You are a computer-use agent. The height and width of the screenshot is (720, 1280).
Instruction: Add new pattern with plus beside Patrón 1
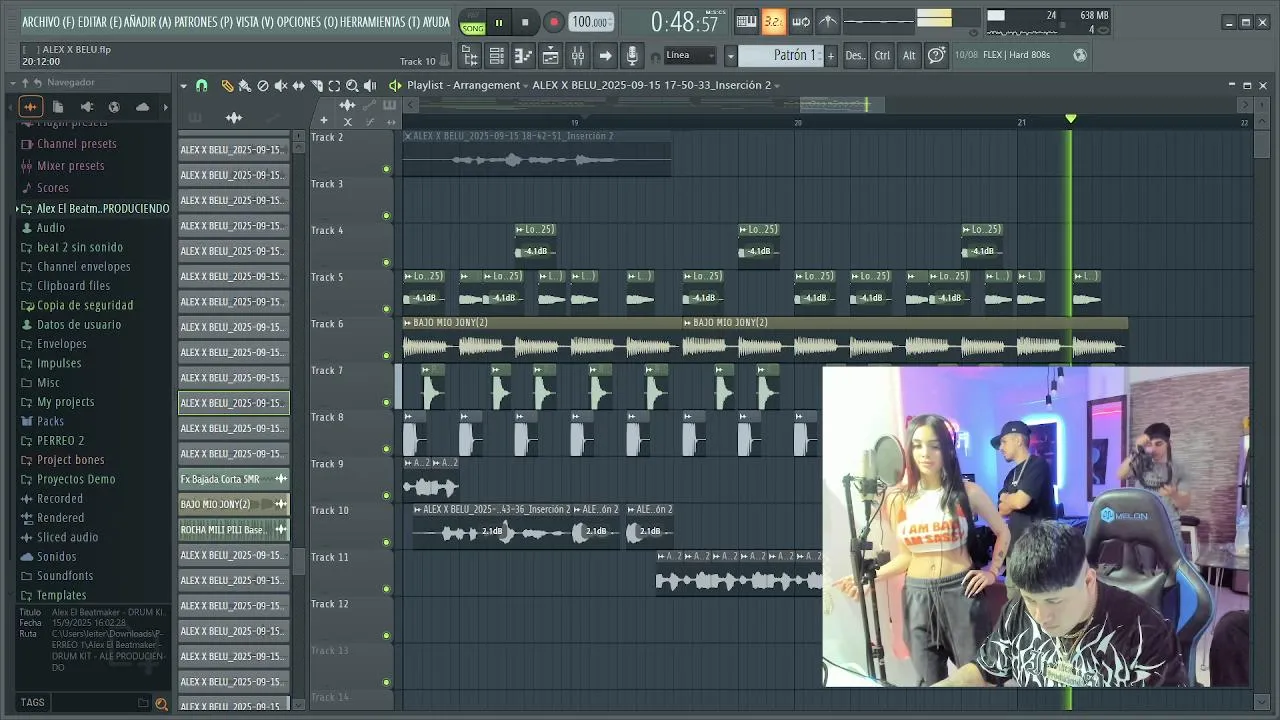tap(830, 56)
